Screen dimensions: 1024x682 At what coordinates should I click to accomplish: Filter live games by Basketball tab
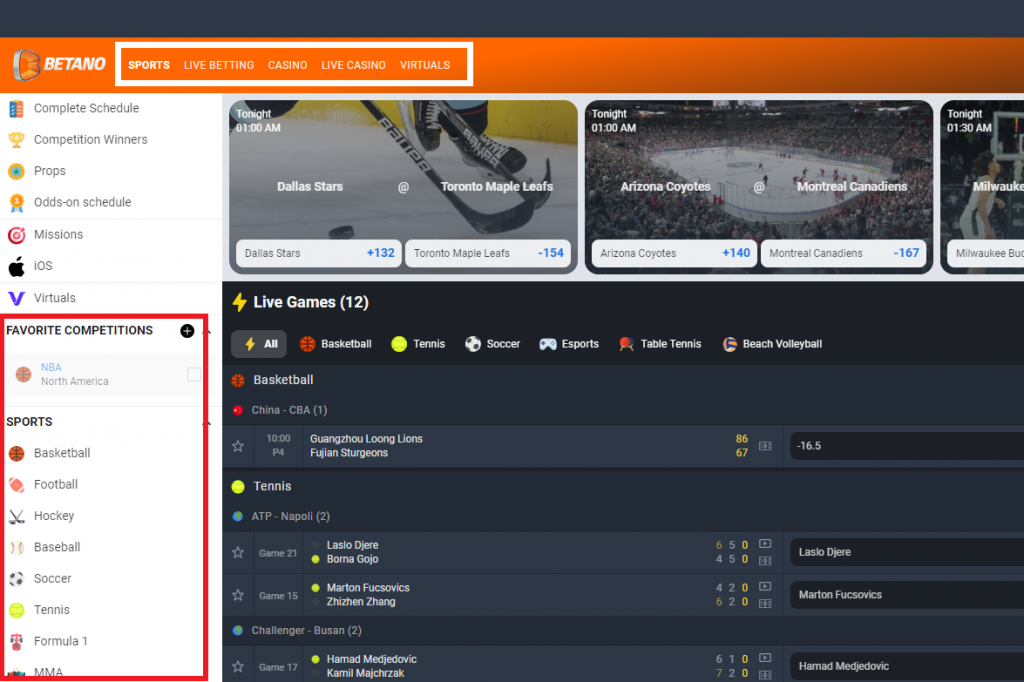click(336, 344)
